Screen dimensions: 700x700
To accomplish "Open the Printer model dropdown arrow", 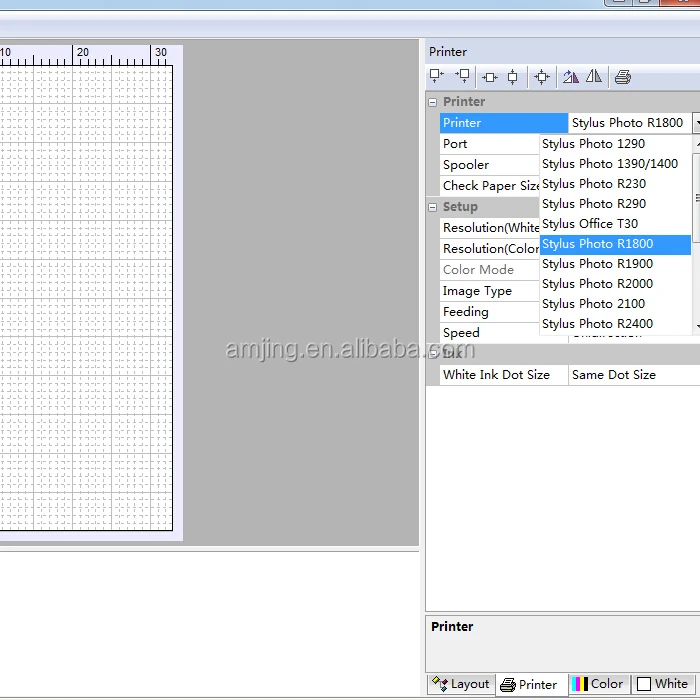I will (697, 123).
